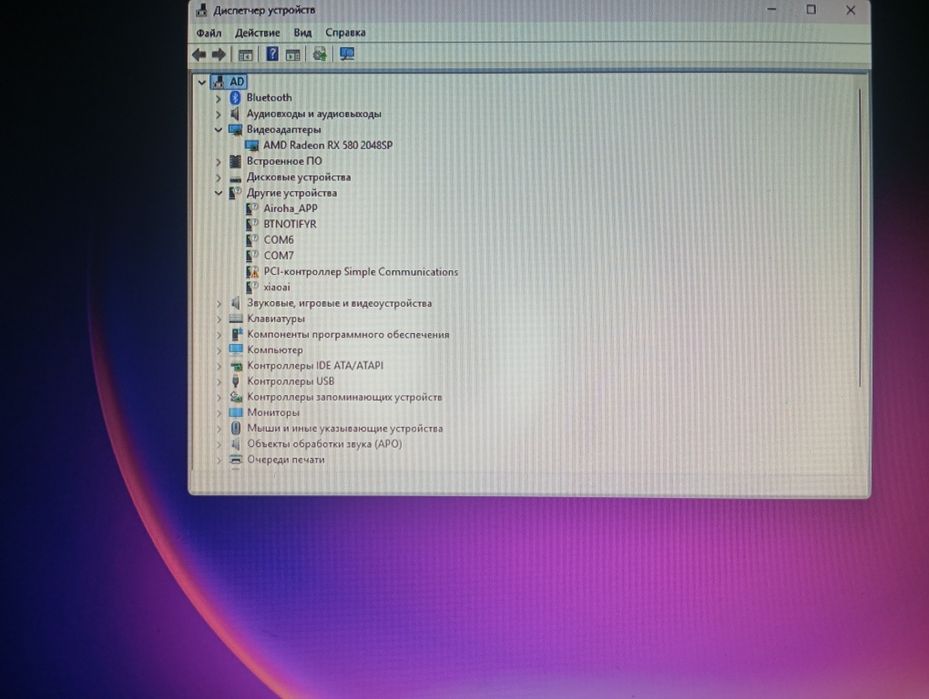Select the Airoha_APP device

[290, 209]
